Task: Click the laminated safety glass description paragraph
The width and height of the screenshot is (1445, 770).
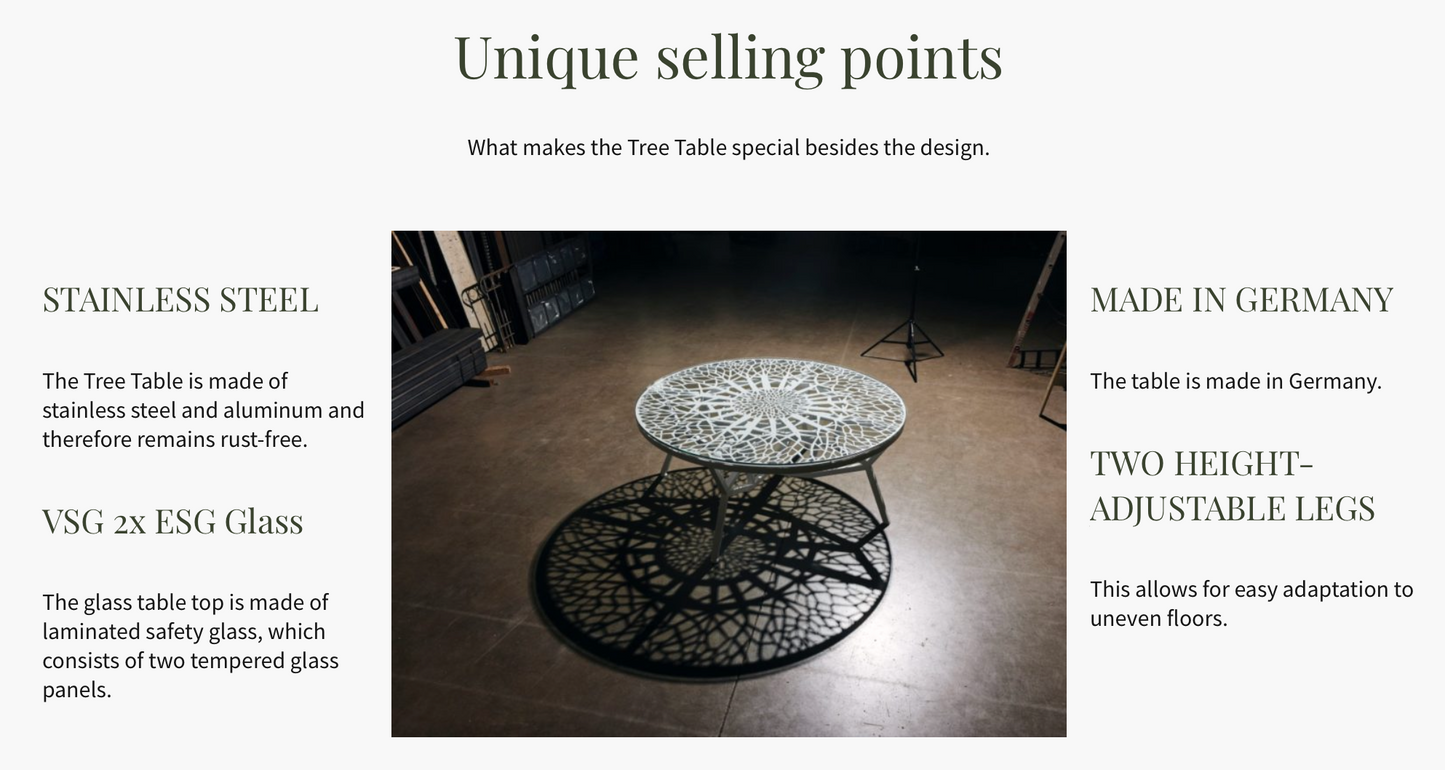Action: tap(190, 645)
